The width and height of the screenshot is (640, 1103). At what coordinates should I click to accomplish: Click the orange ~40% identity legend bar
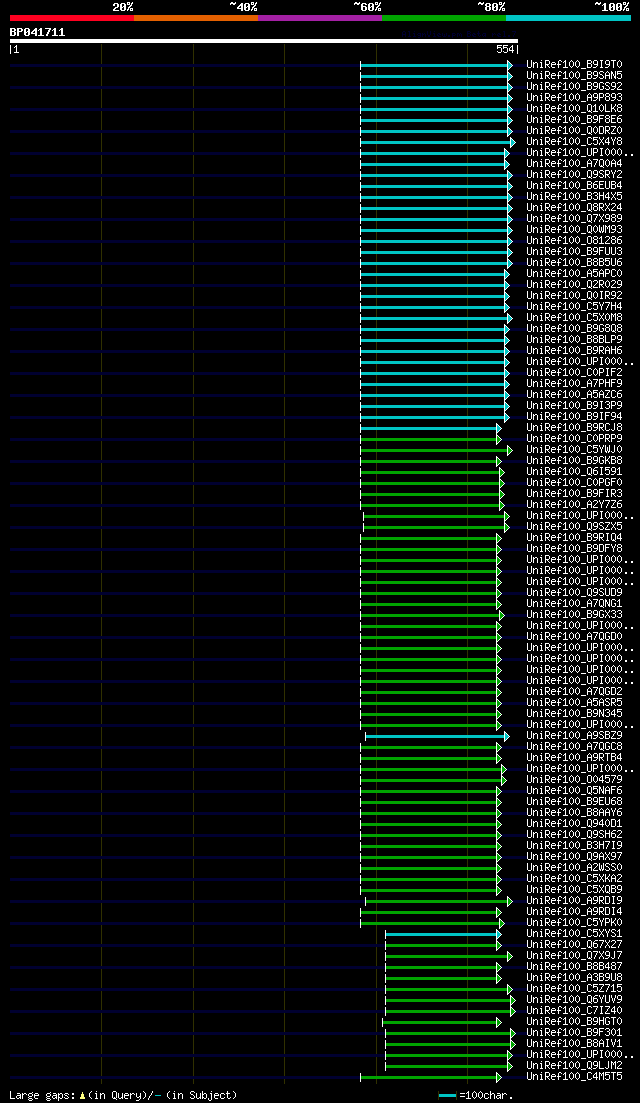(x=196, y=18)
